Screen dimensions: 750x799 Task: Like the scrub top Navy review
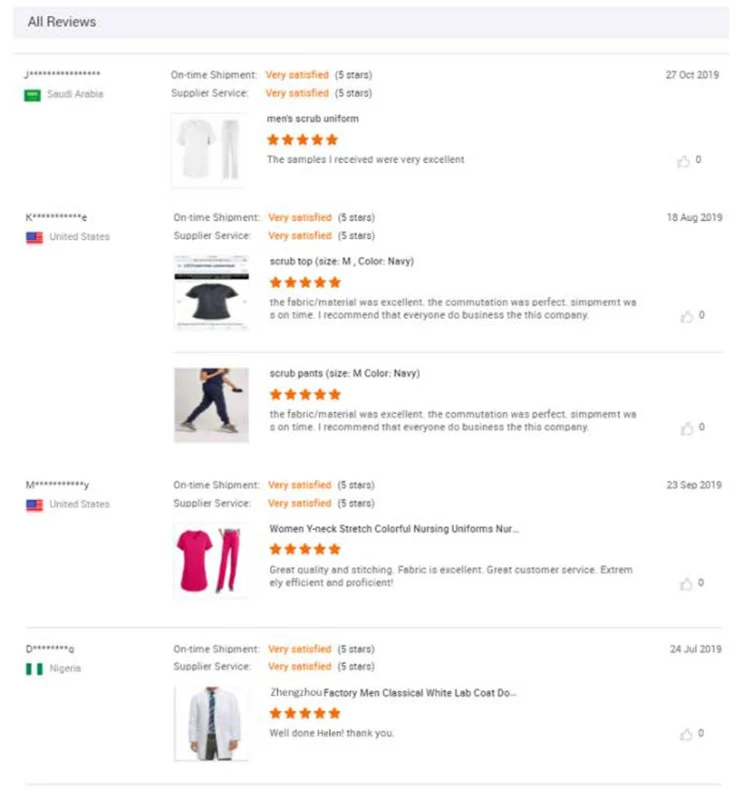click(x=687, y=316)
